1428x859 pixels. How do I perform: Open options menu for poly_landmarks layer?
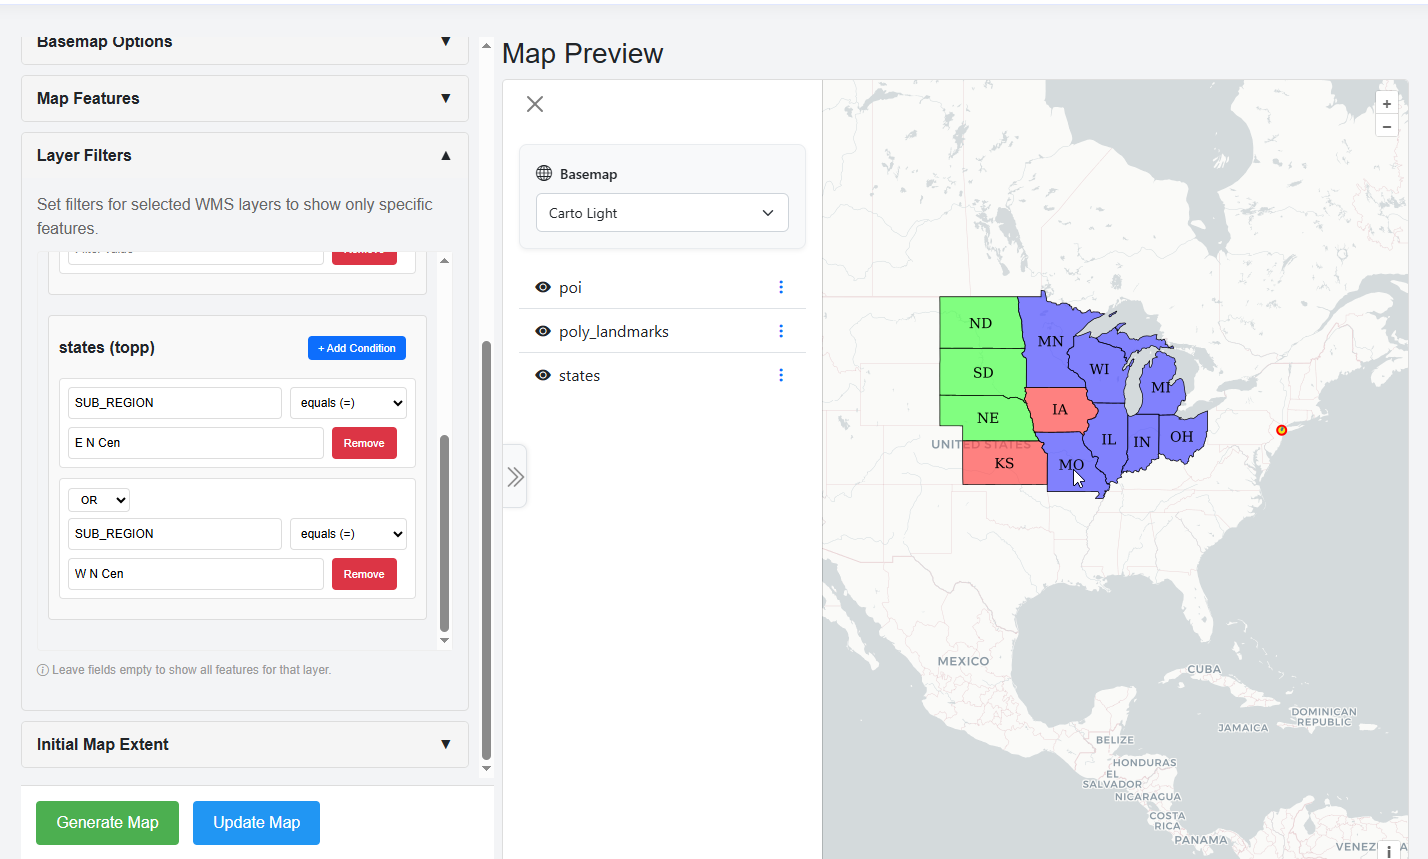pos(781,331)
